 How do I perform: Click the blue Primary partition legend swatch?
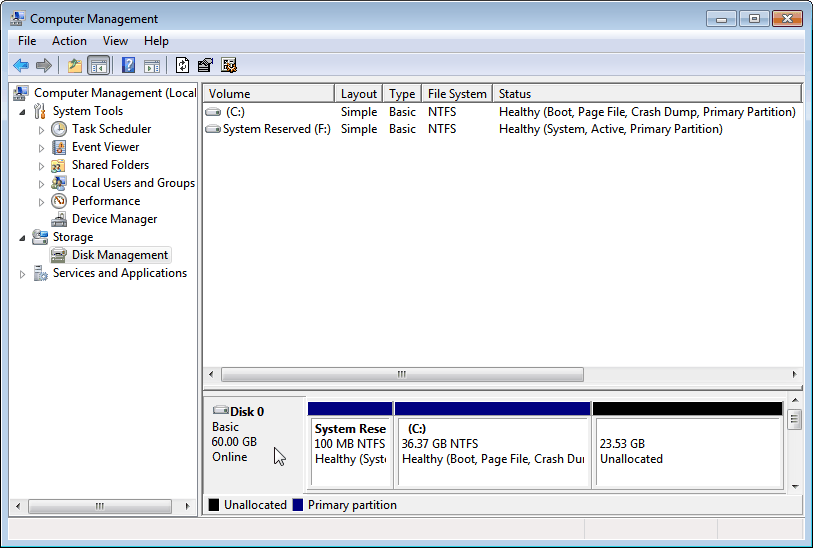pyautogui.click(x=298, y=505)
